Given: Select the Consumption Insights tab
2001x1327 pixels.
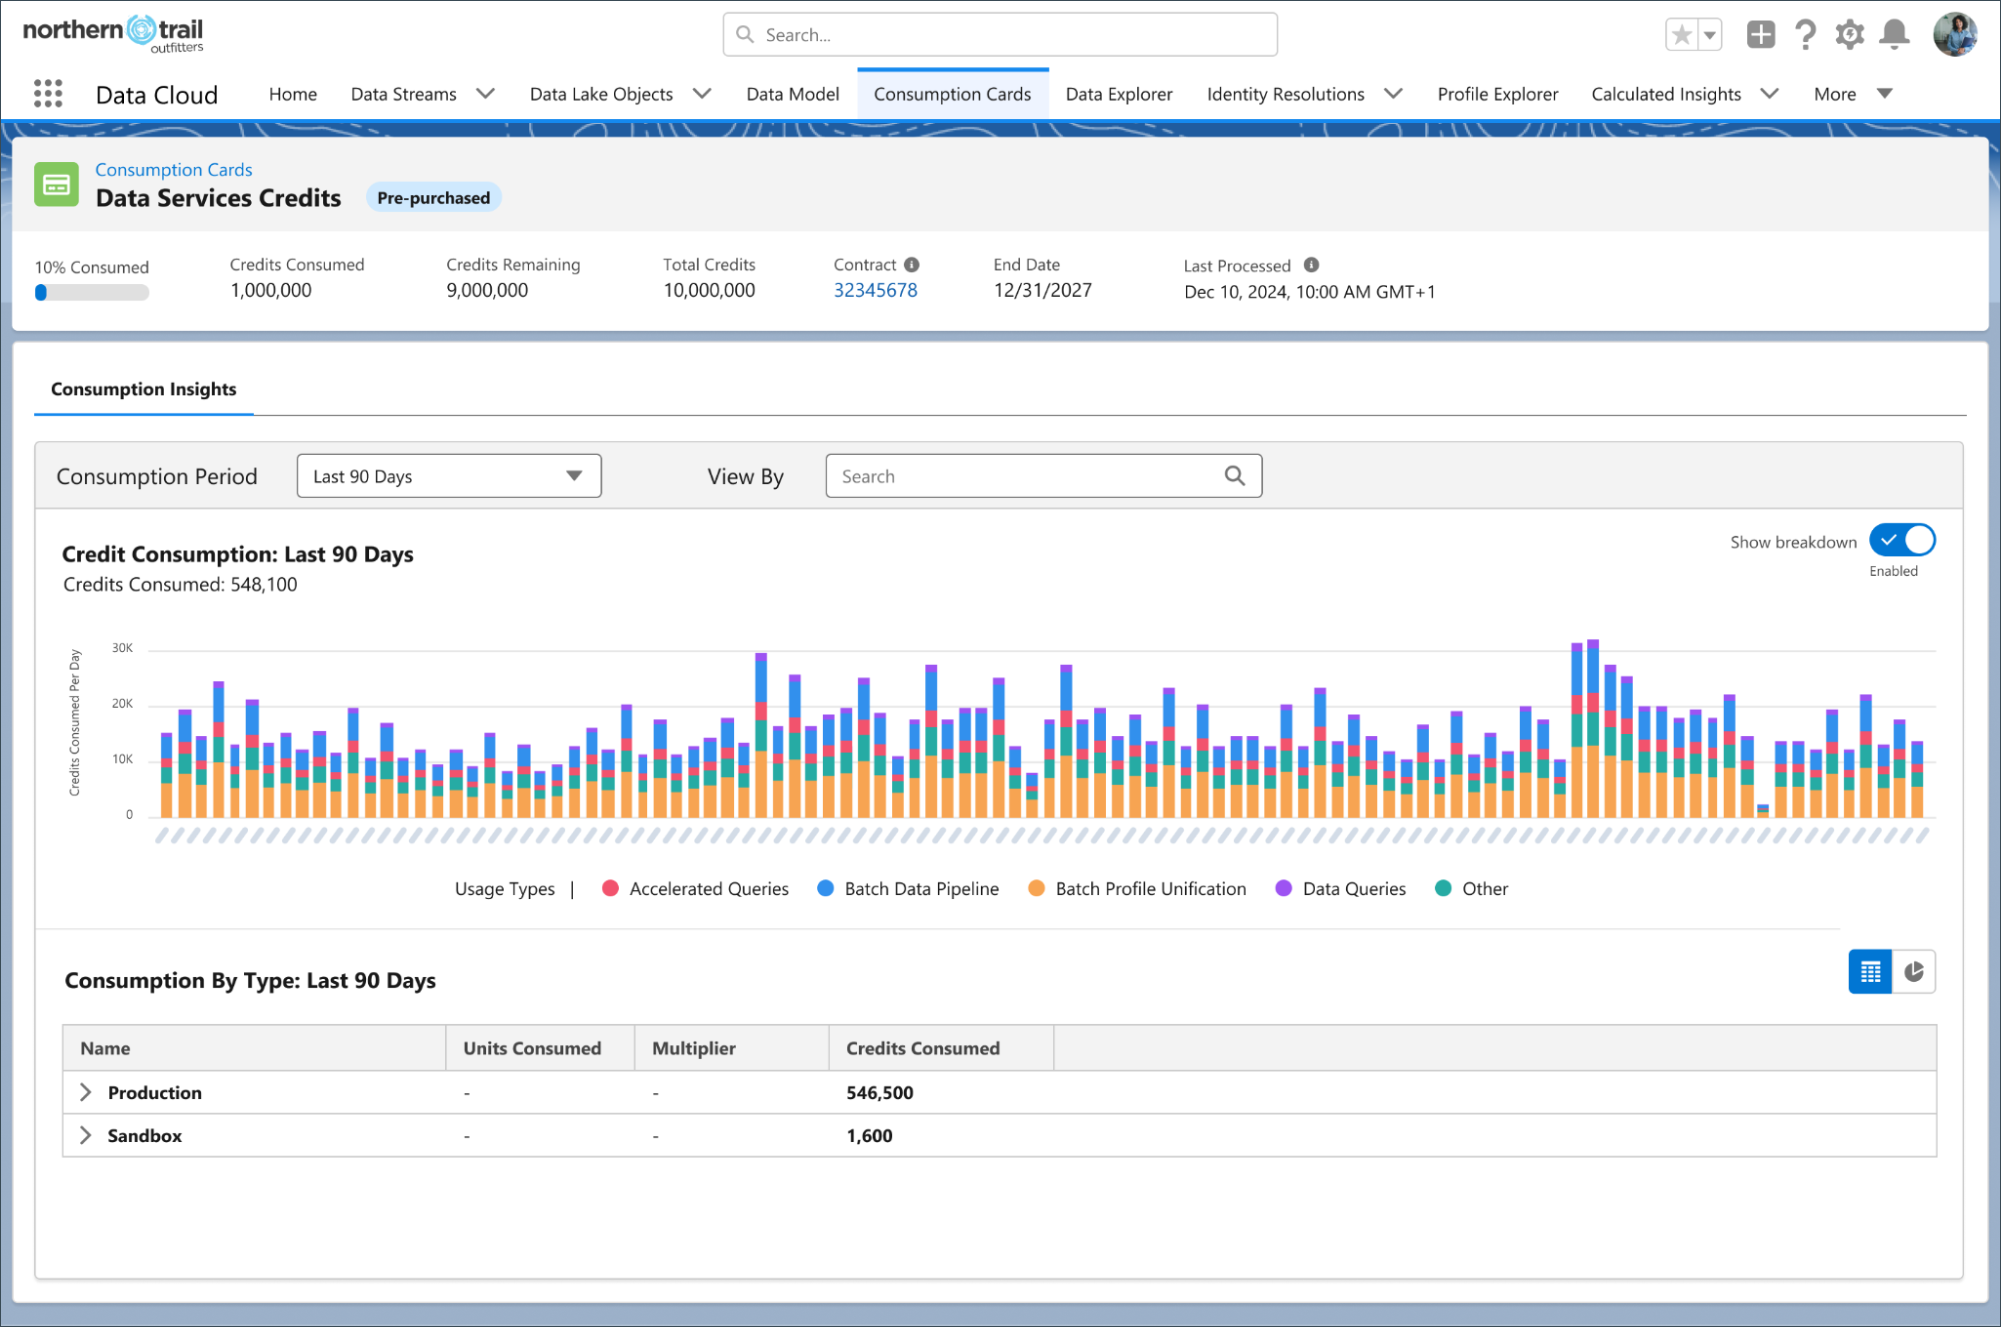Looking at the screenshot, I should (144, 389).
